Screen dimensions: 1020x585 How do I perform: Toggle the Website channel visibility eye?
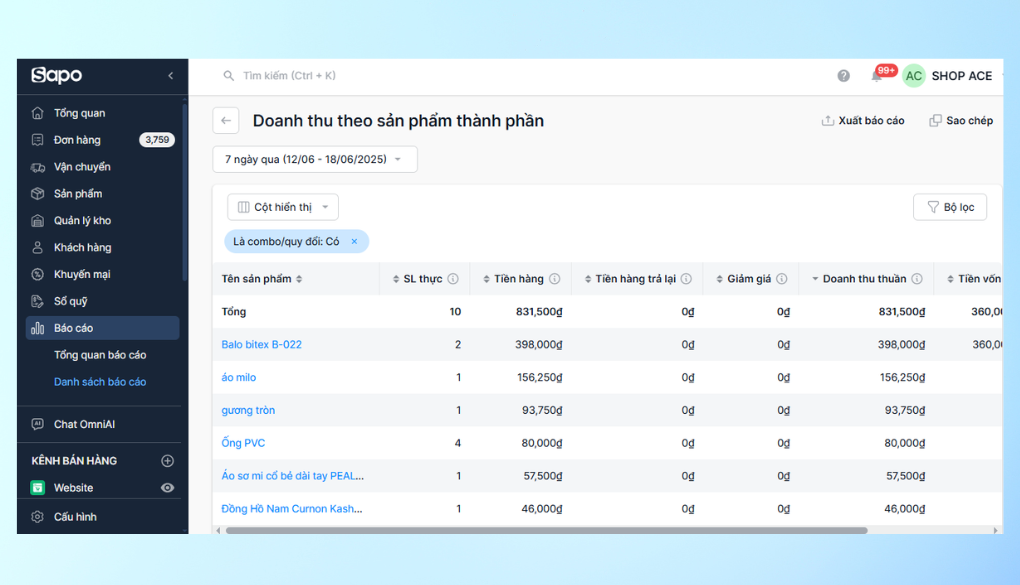coord(167,487)
